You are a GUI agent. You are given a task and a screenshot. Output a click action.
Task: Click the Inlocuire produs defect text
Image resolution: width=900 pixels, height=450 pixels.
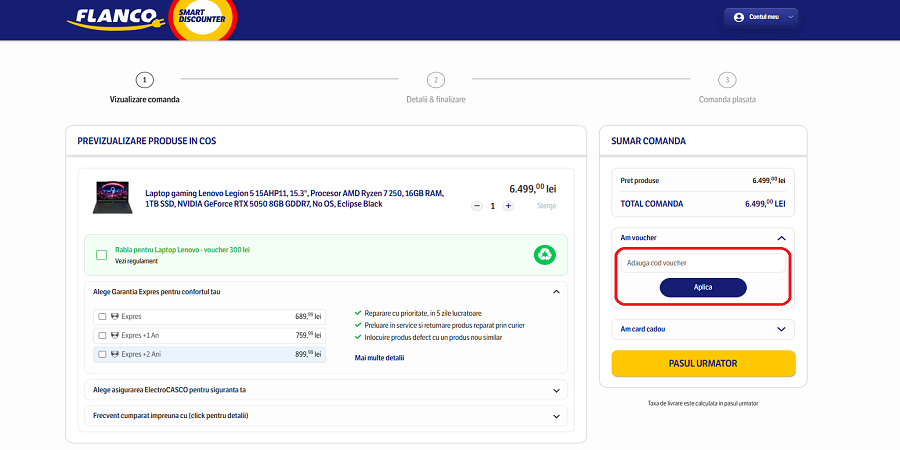click(x=432, y=338)
